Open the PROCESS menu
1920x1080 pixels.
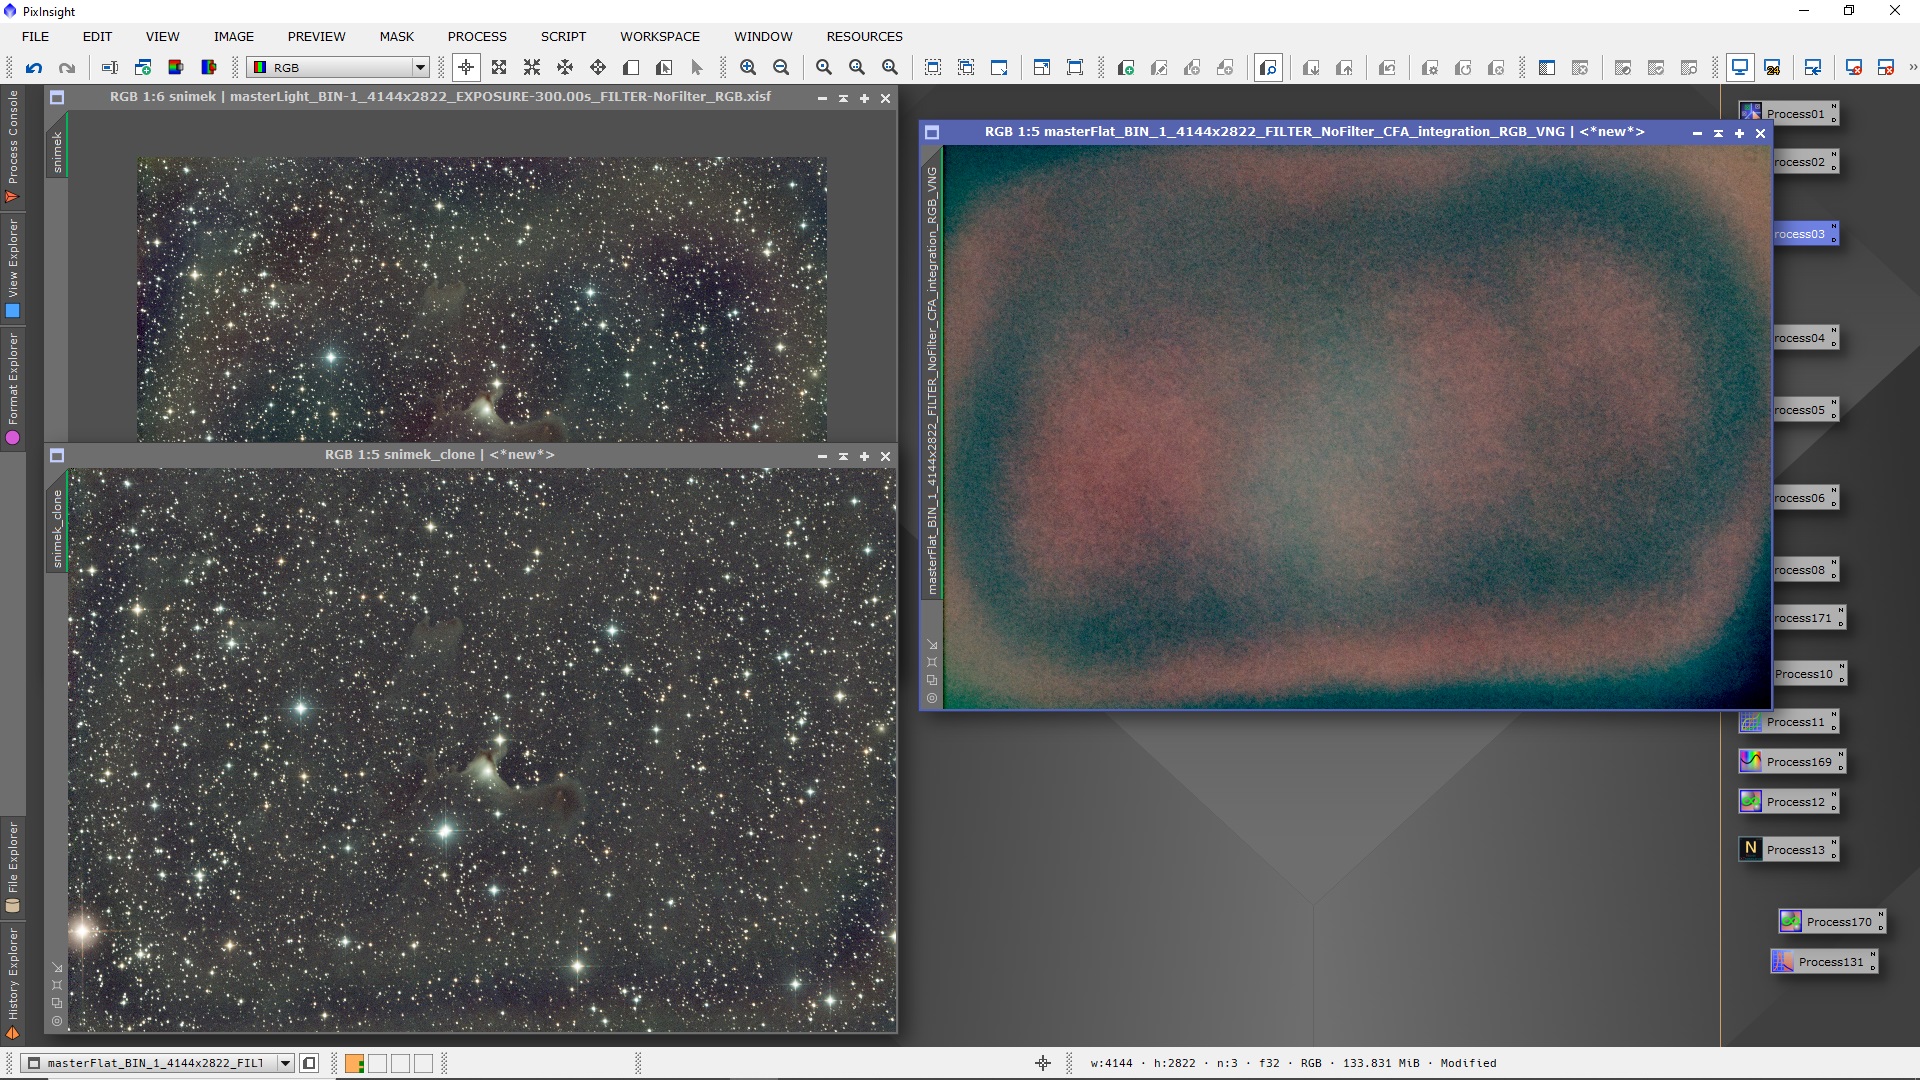pyautogui.click(x=477, y=36)
